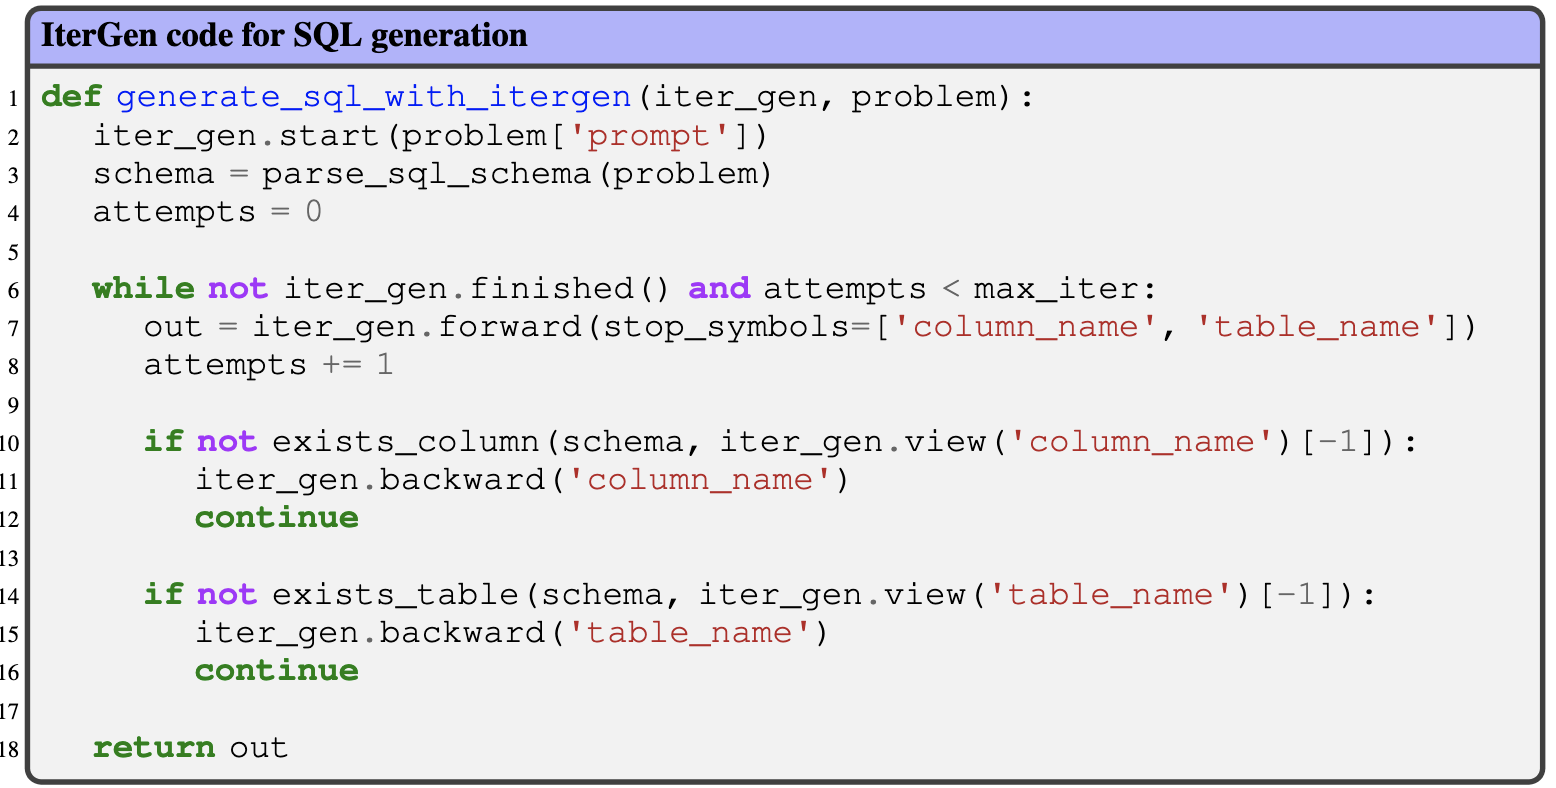Click the "attempts += 1" statement

(x=268, y=365)
